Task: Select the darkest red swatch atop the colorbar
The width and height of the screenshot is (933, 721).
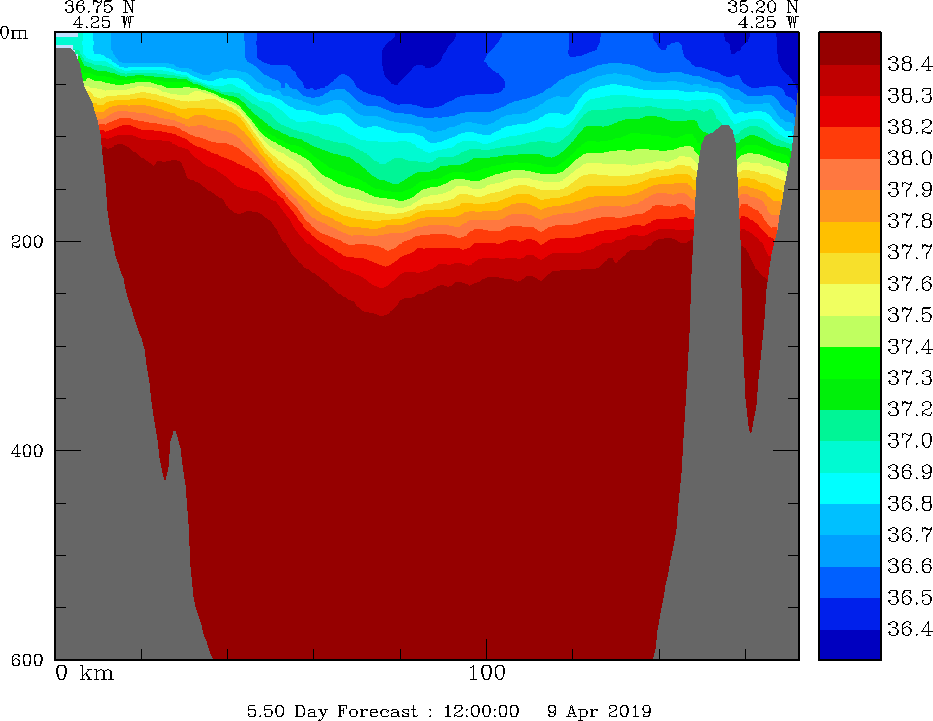Action: pyautogui.click(x=850, y=48)
